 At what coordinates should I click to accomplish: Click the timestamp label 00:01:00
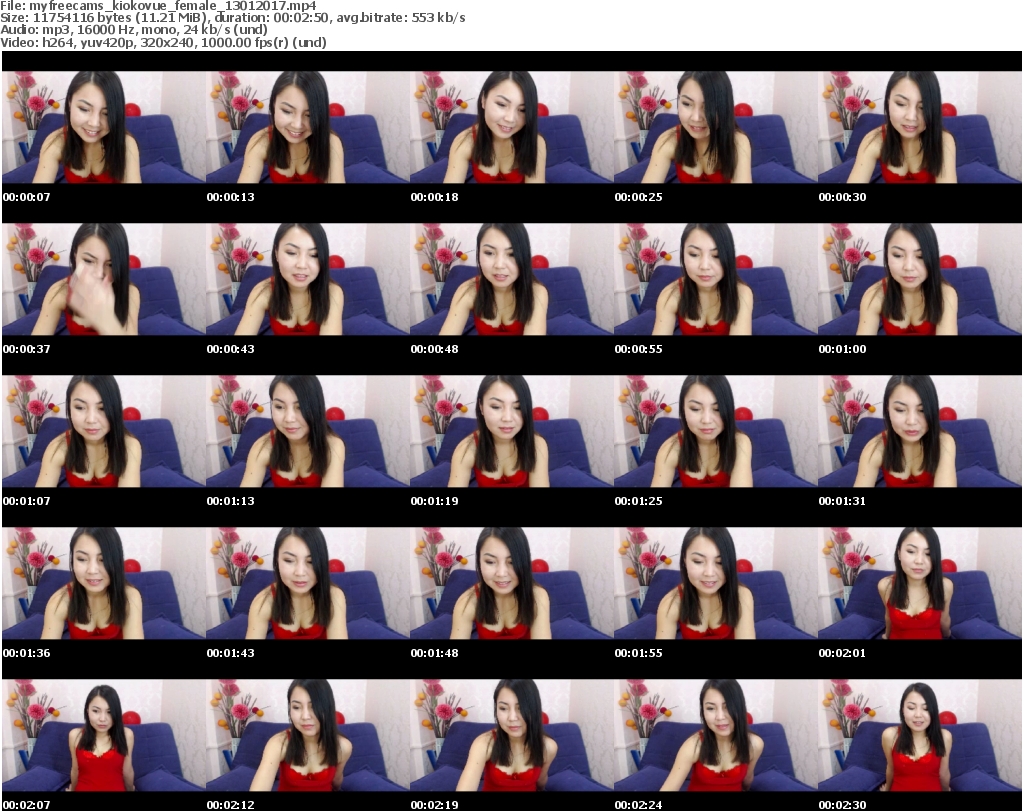tap(842, 349)
